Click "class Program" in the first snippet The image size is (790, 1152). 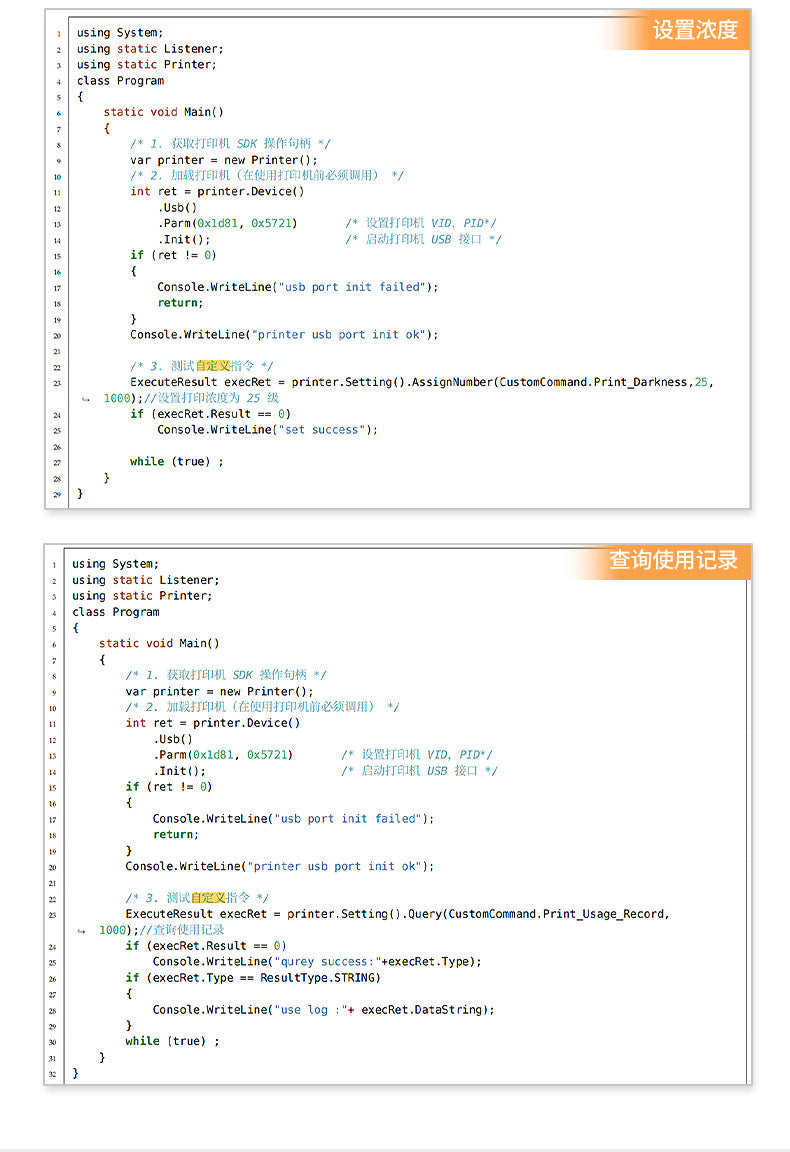coord(121,81)
